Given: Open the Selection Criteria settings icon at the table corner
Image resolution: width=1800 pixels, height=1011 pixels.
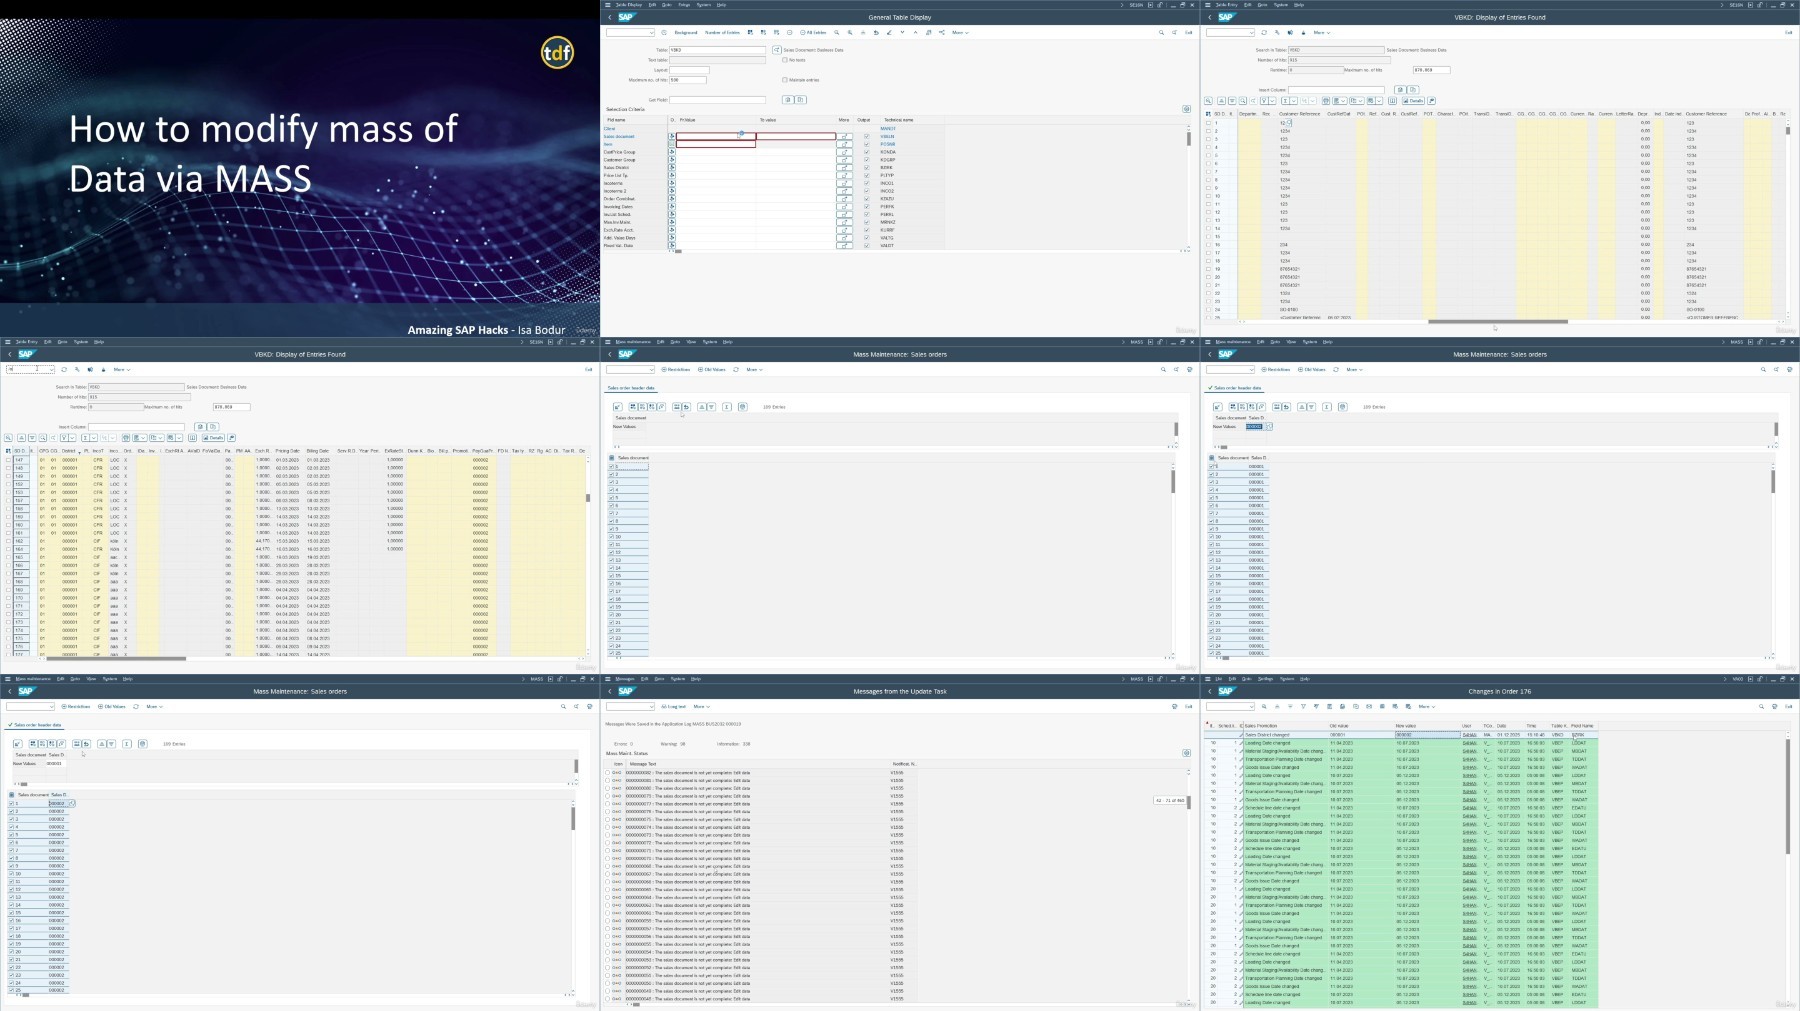Looking at the screenshot, I should coord(1187,109).
